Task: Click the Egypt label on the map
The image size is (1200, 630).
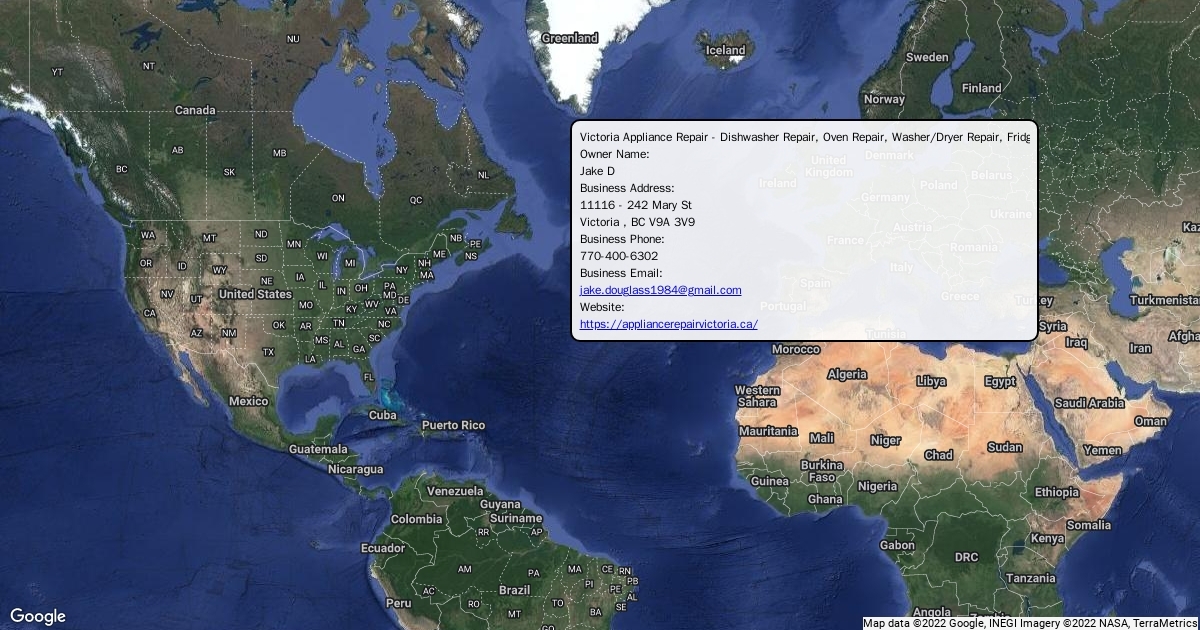Action: pos(1000,382)
